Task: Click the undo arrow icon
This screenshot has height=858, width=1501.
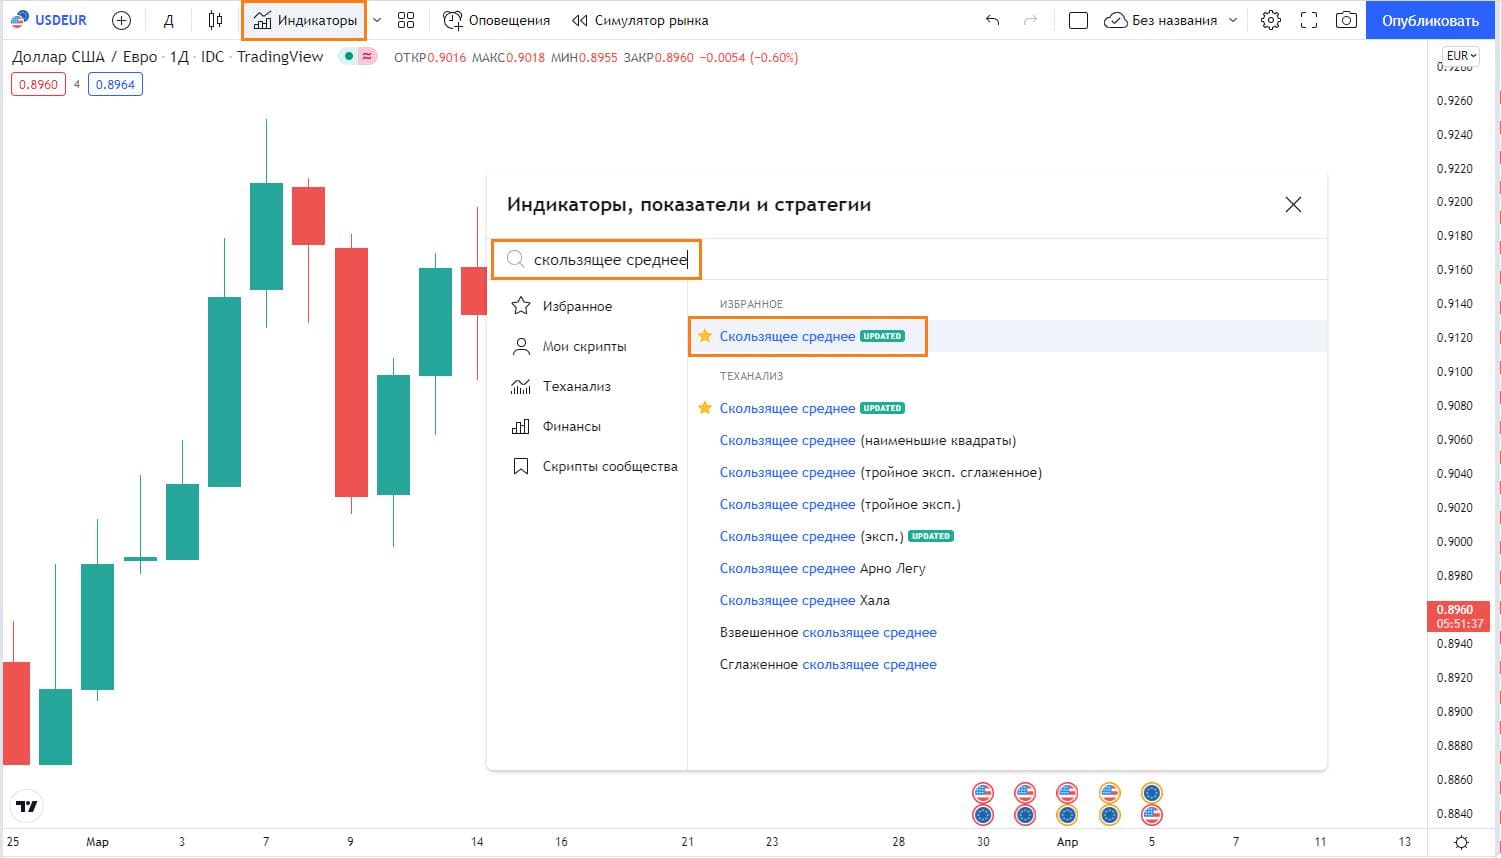Action: click(x=992, y=20)
